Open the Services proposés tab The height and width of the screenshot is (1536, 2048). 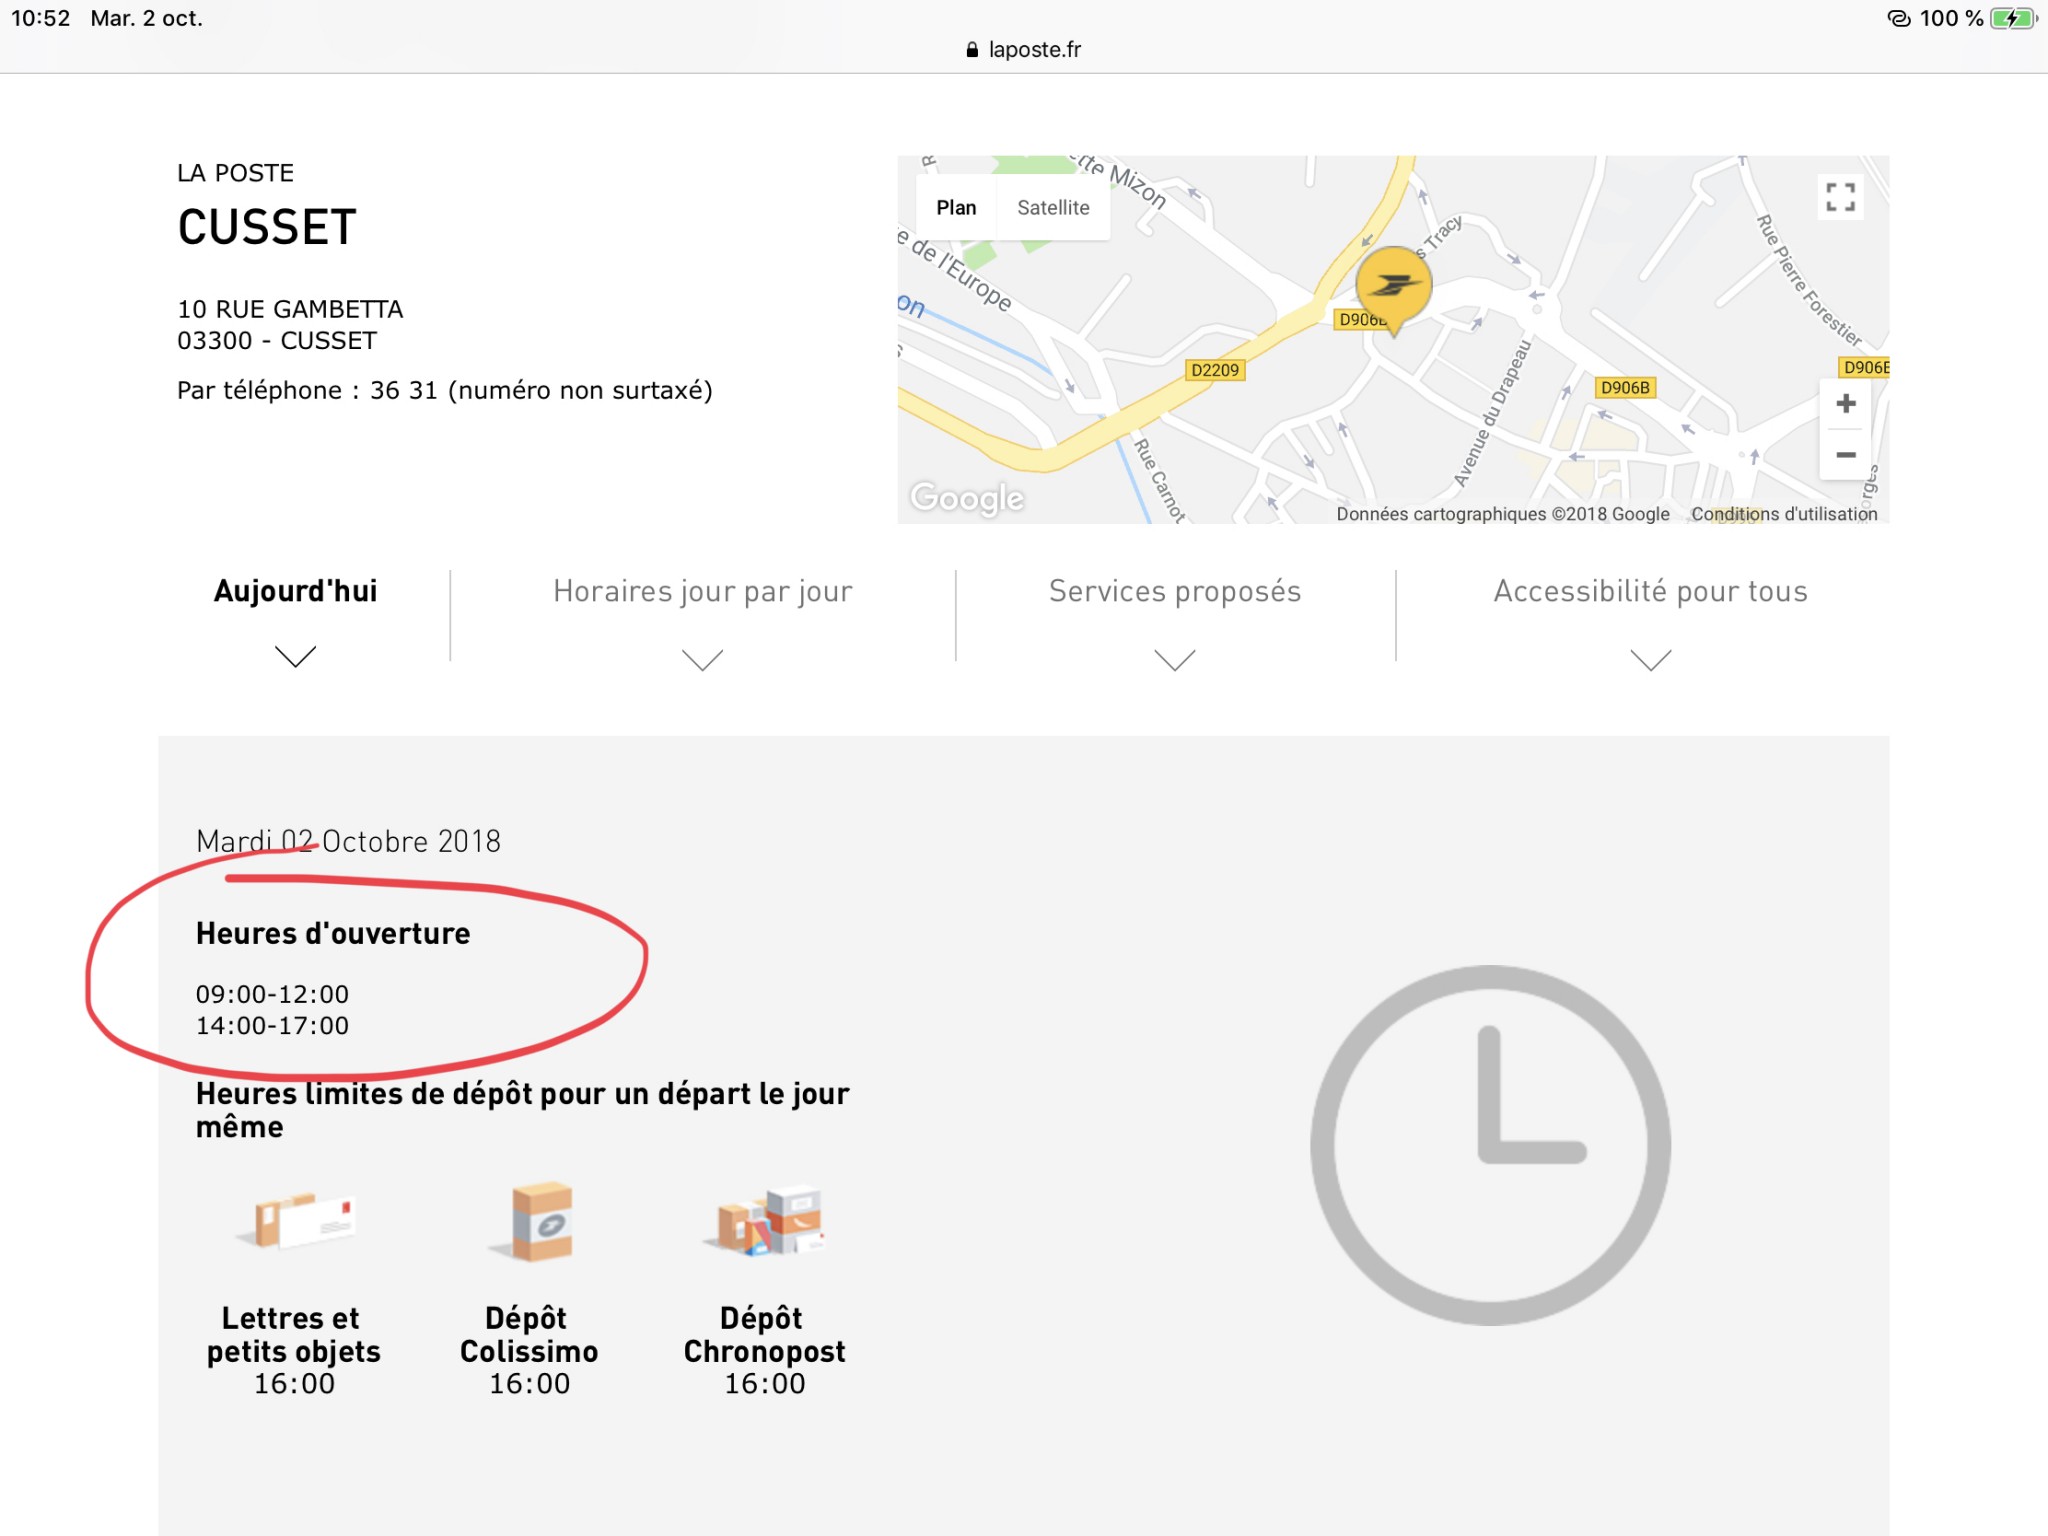[x=1175, y=592]
